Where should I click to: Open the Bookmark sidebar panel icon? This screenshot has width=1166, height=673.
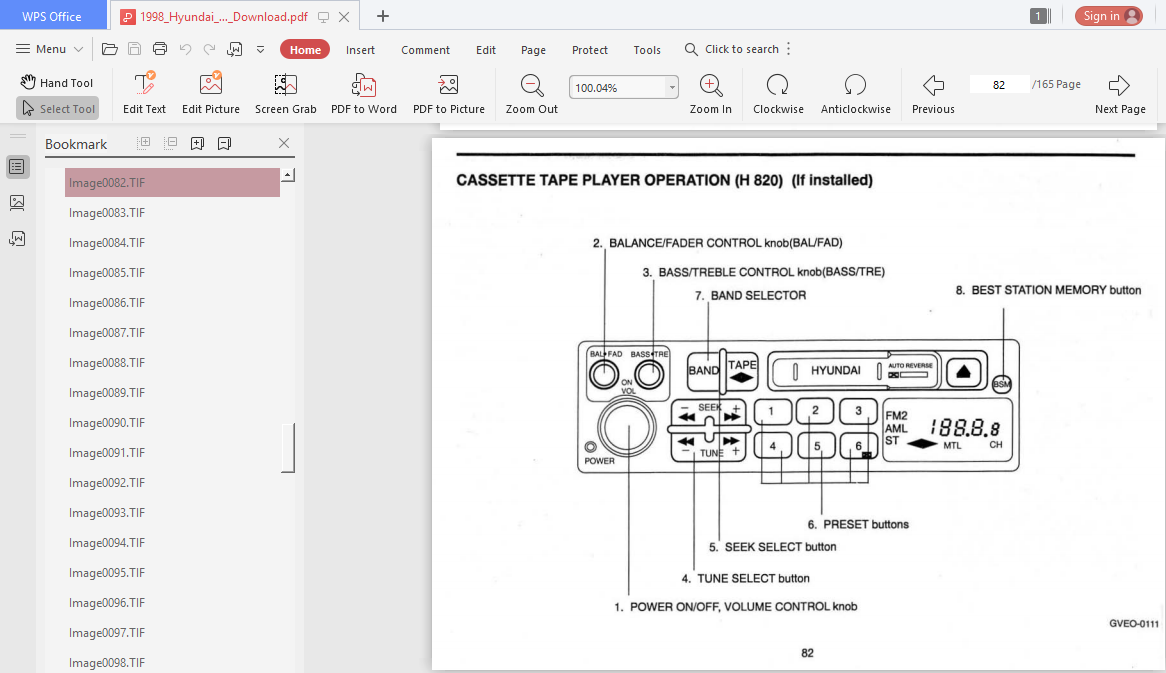point(17,167)
